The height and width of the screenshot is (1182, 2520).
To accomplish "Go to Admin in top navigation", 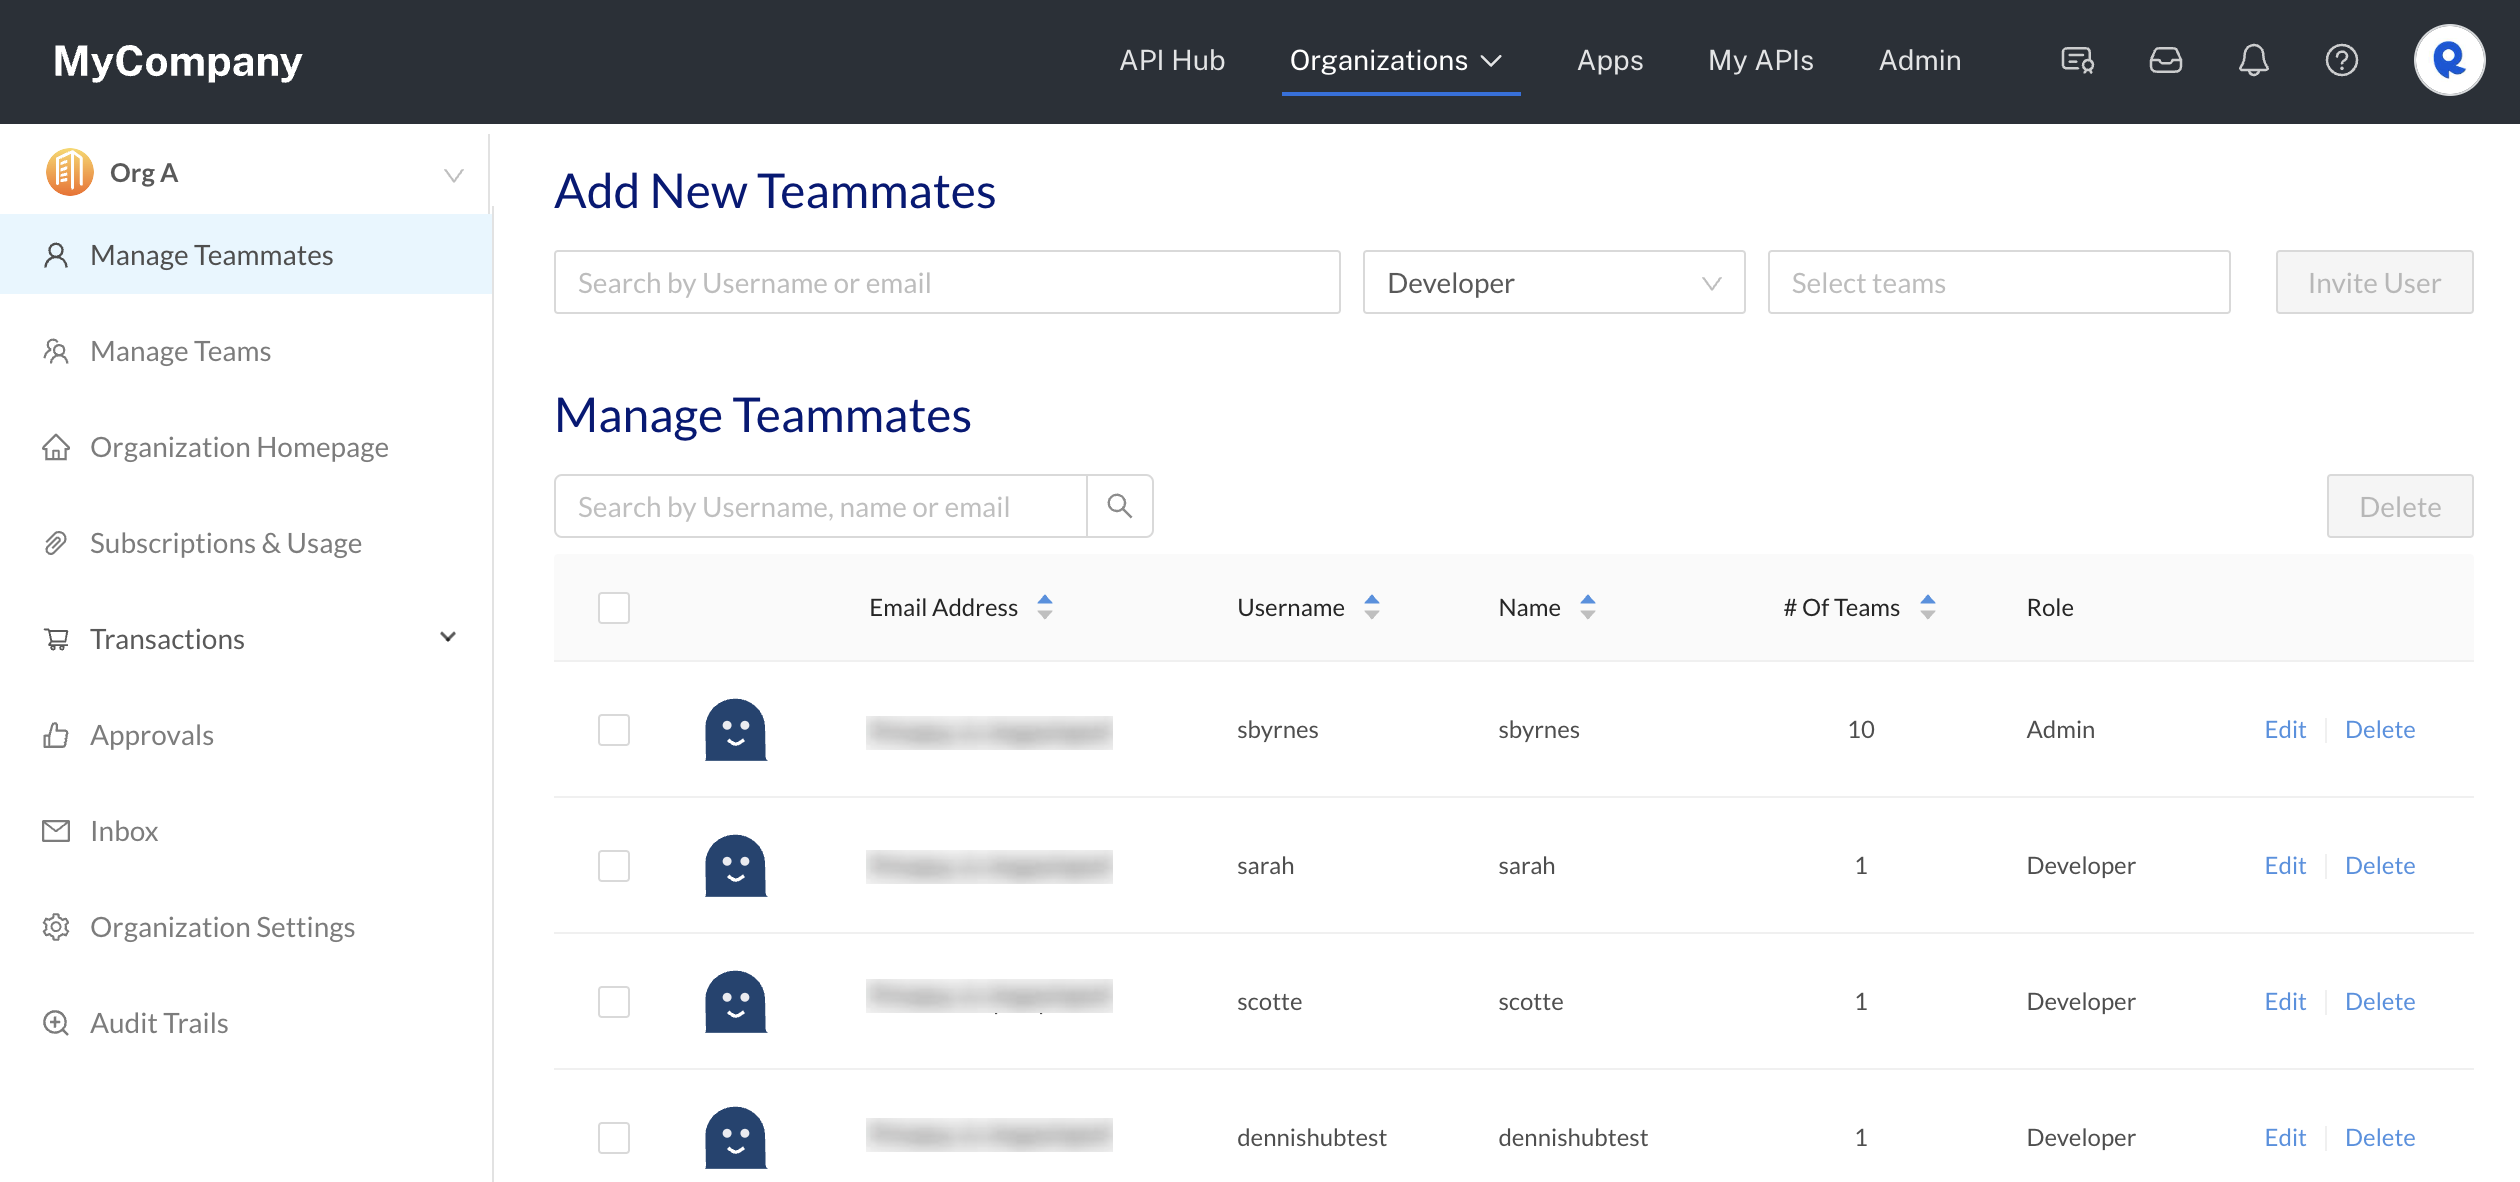I will pos(1920,60).
